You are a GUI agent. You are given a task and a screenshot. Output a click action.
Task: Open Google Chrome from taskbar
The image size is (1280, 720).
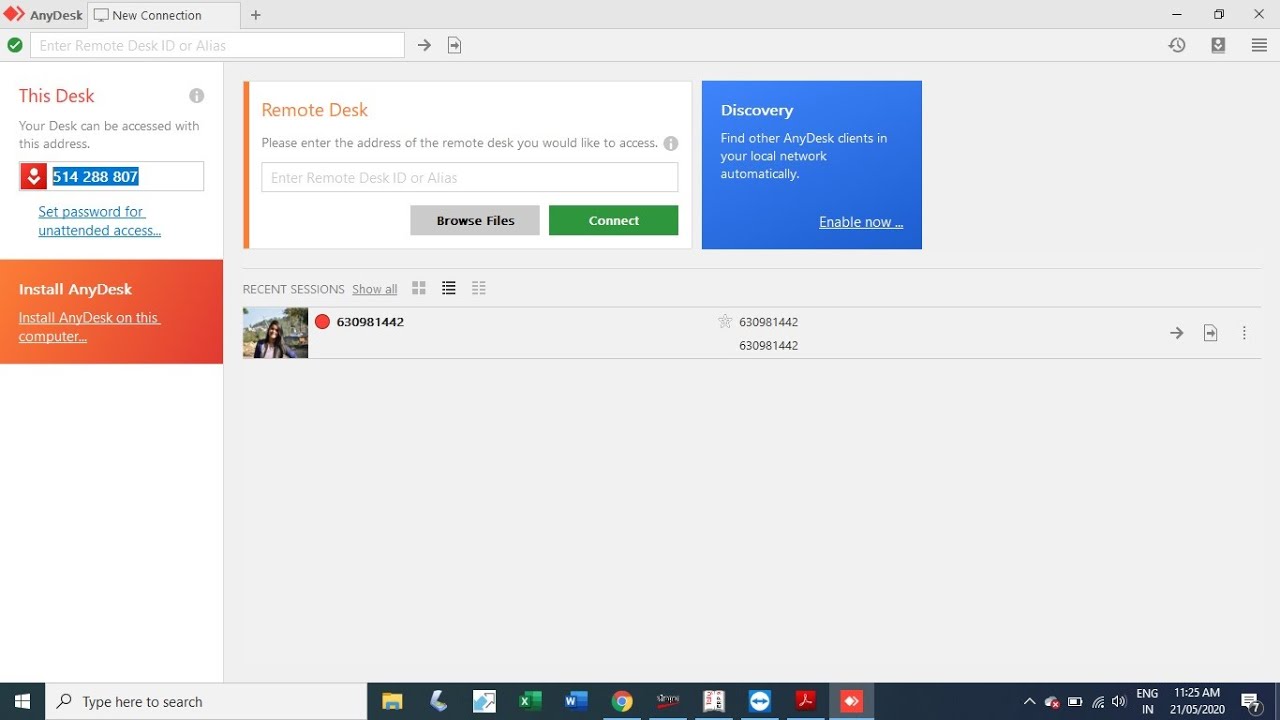click(622, 701)
